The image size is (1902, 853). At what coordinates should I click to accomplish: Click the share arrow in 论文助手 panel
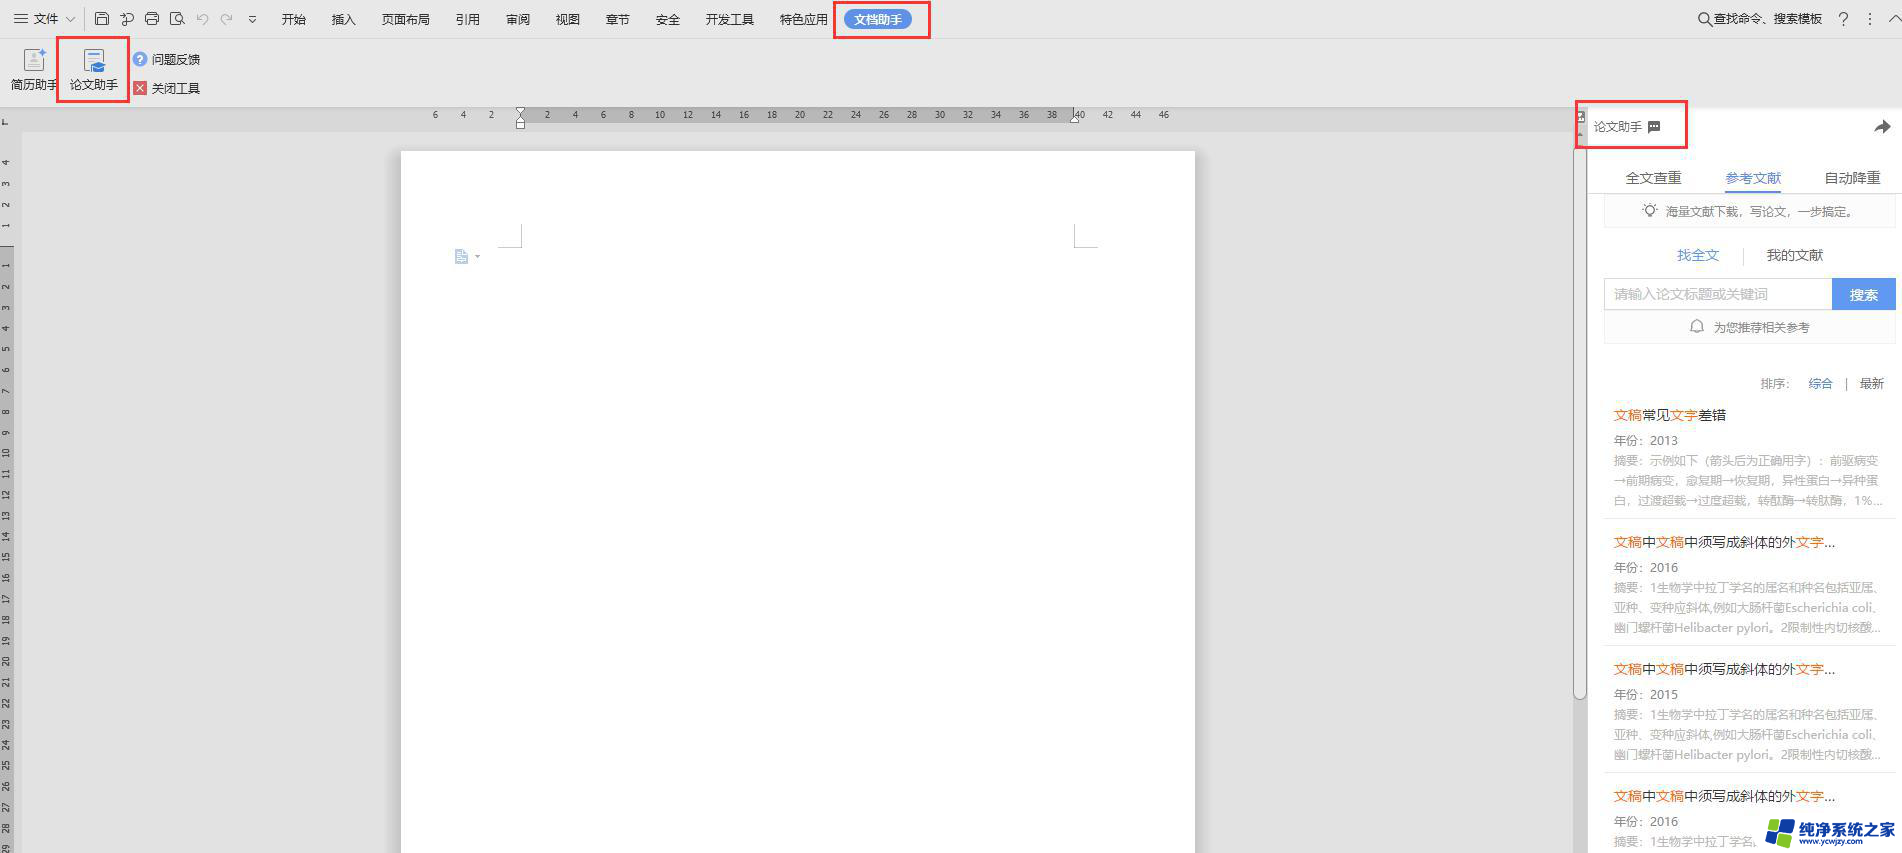pos(1882,127)
